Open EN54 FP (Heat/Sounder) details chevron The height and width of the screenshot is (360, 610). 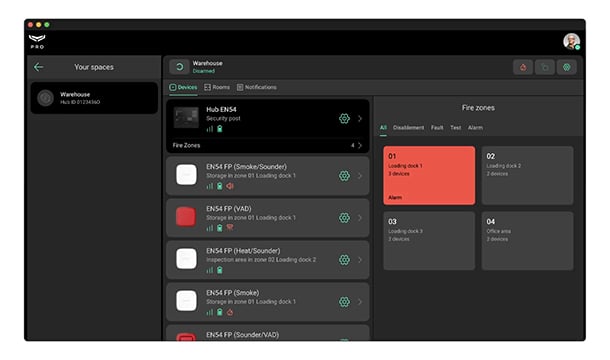(360, 260)
